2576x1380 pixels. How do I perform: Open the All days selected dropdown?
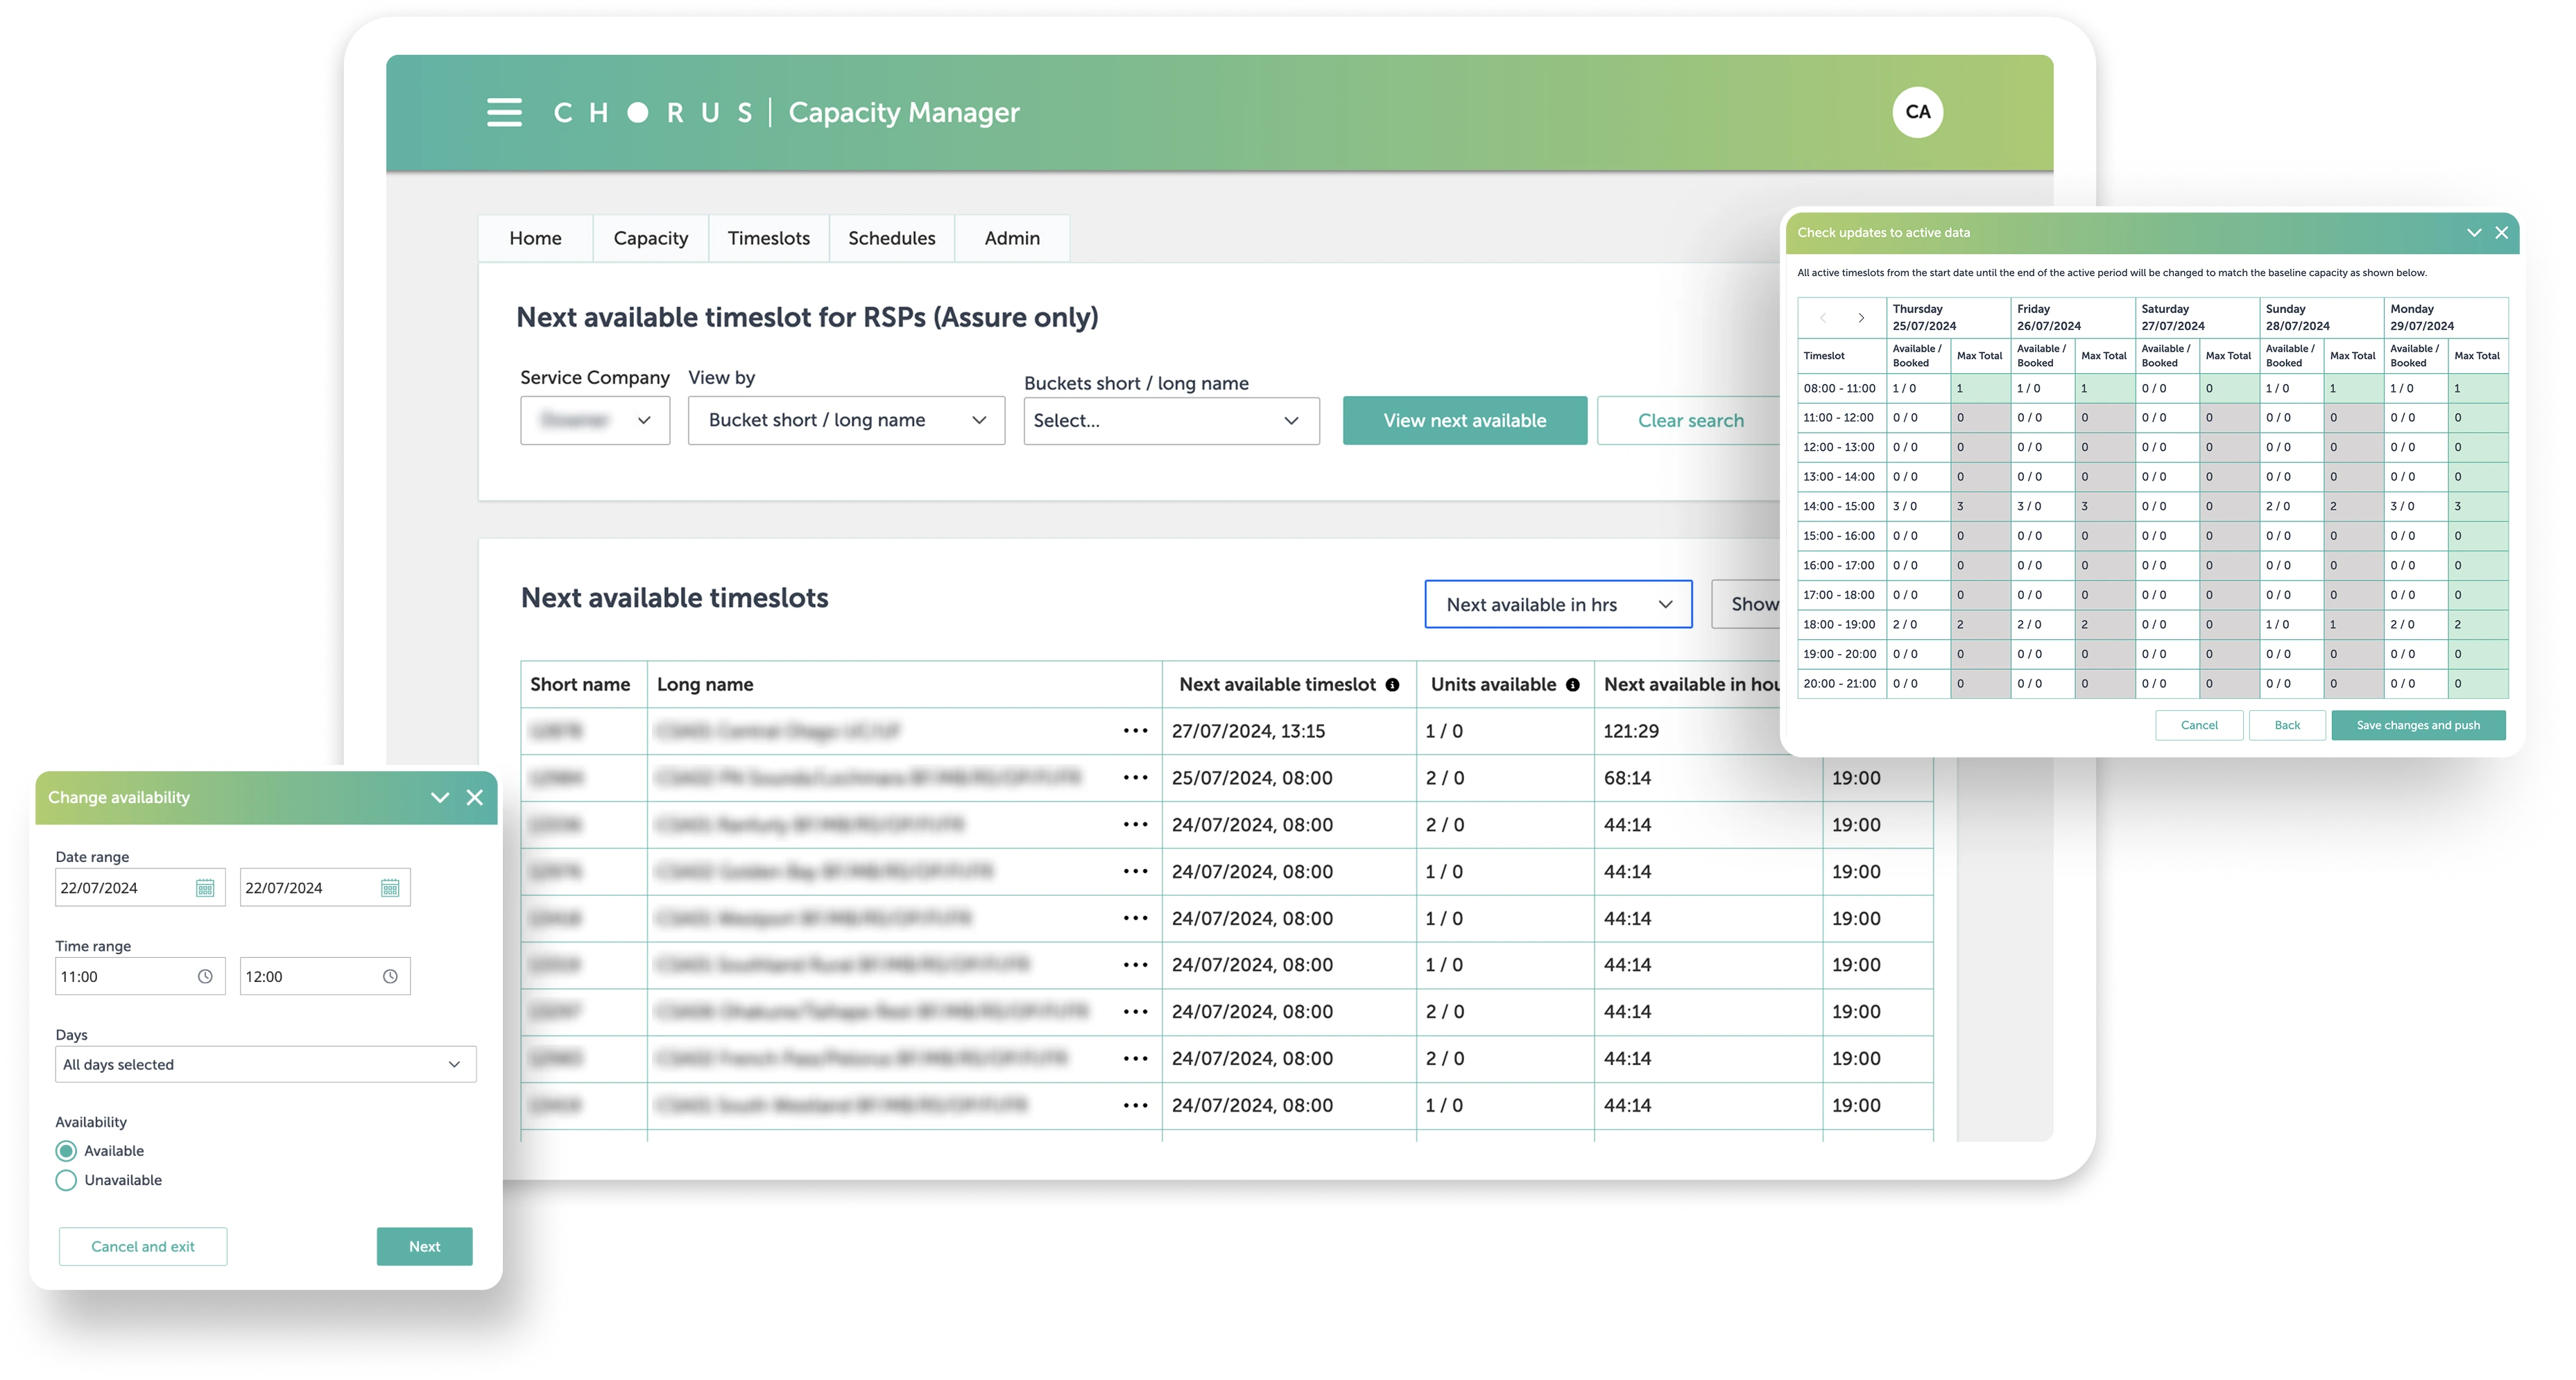pyautogui.click(x=265, y=1064)
